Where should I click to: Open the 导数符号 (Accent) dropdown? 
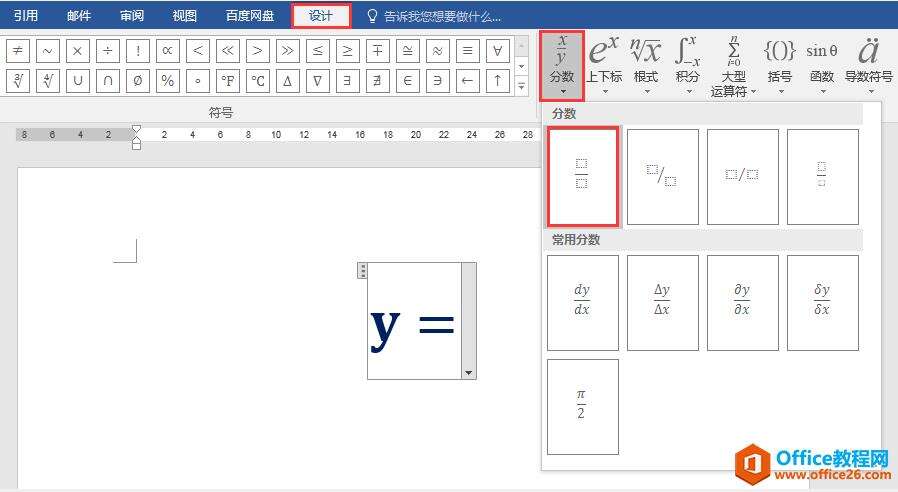[869, 66]
